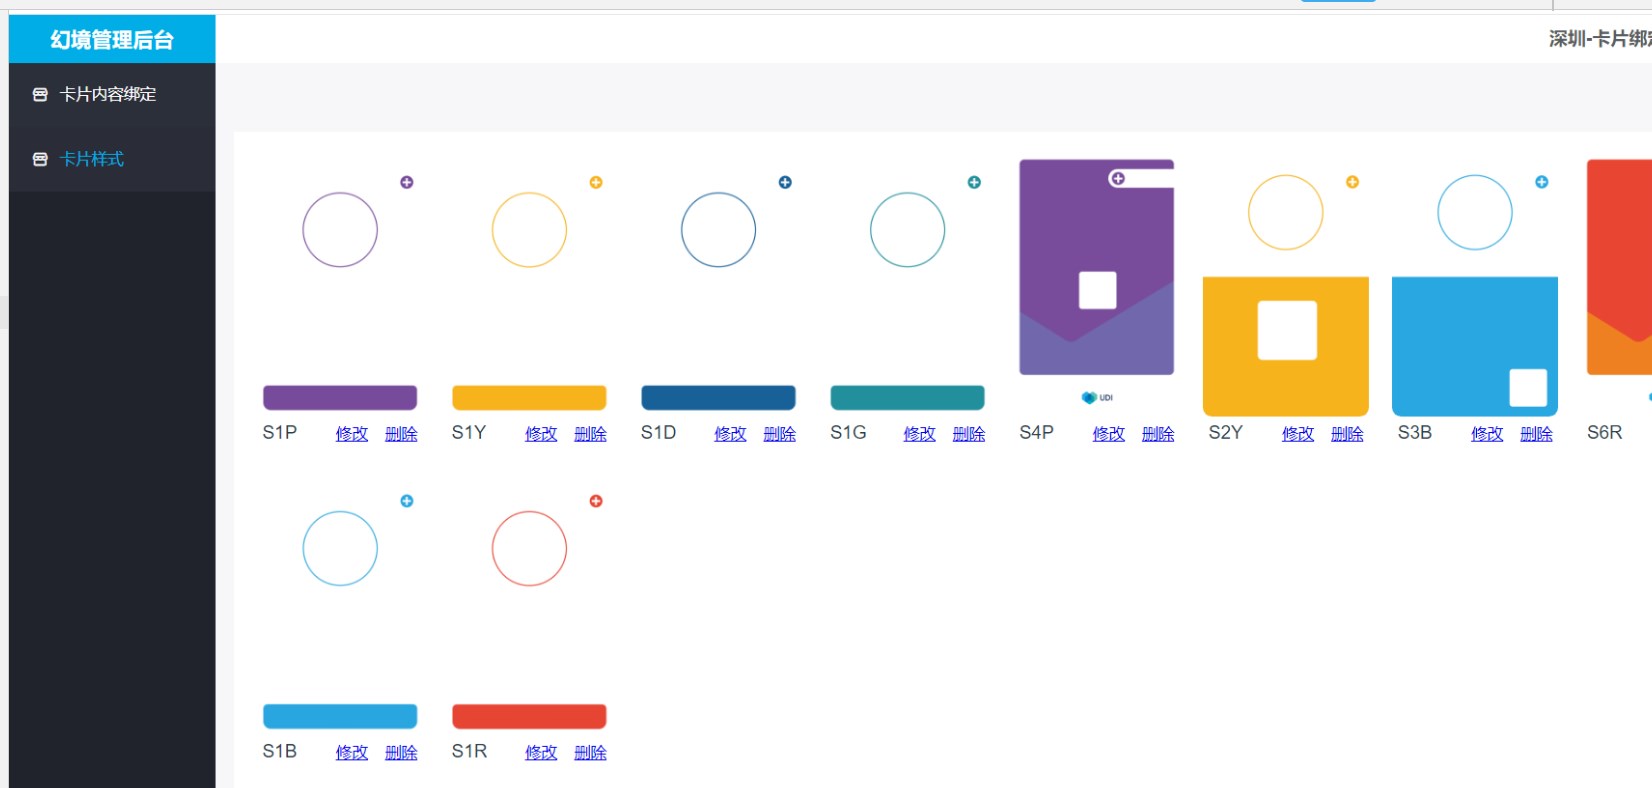Screen dimensions: 1652x788
Task: Edit card style S1D via 修改
Action: pyautogui.click(x=730, y=433)
